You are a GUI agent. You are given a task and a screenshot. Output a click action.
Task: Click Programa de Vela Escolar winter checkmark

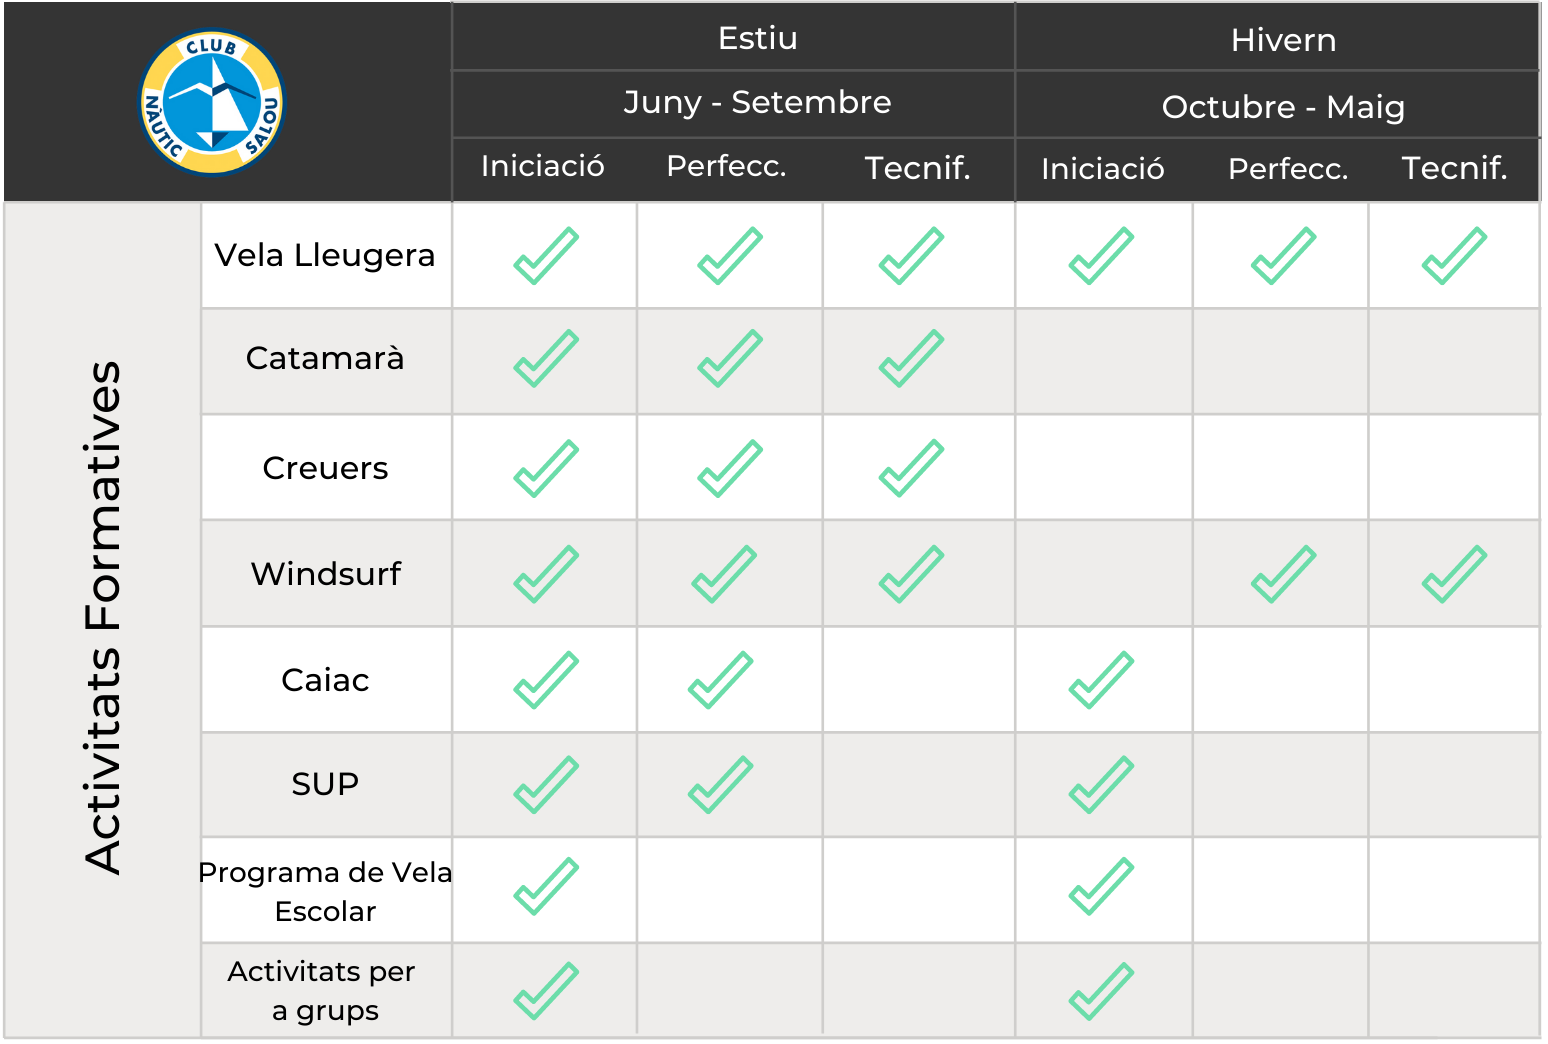pos(1101,886)
